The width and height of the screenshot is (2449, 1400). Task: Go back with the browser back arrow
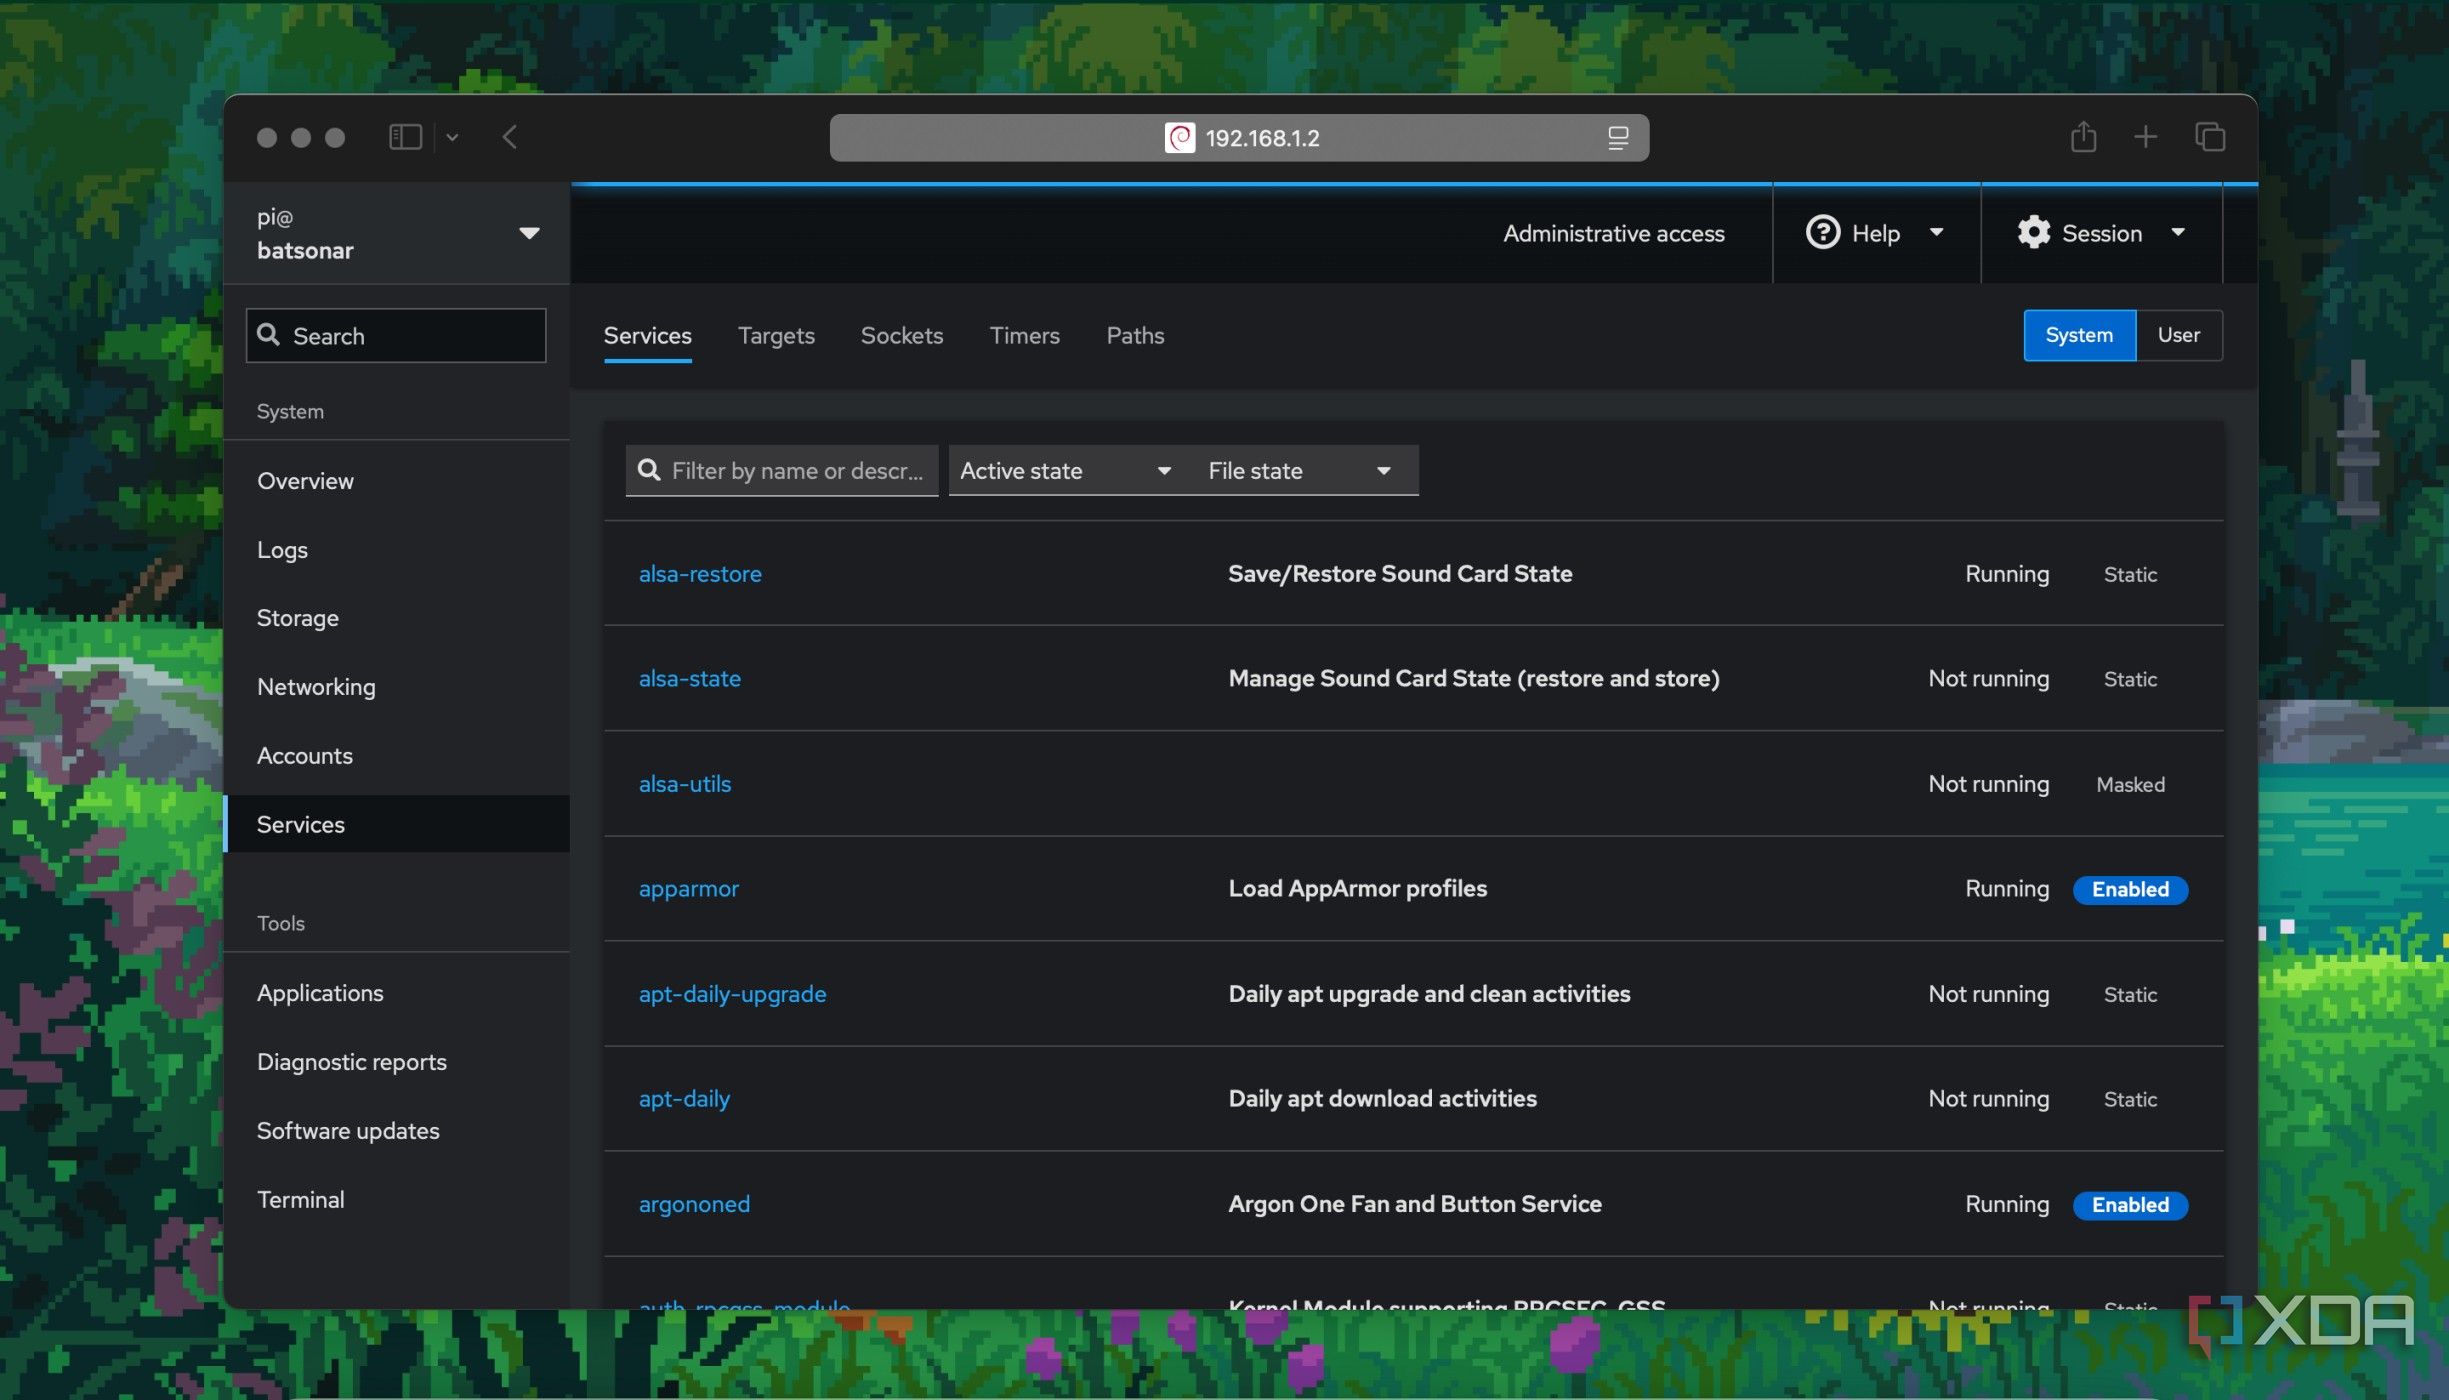pos(510,137)
